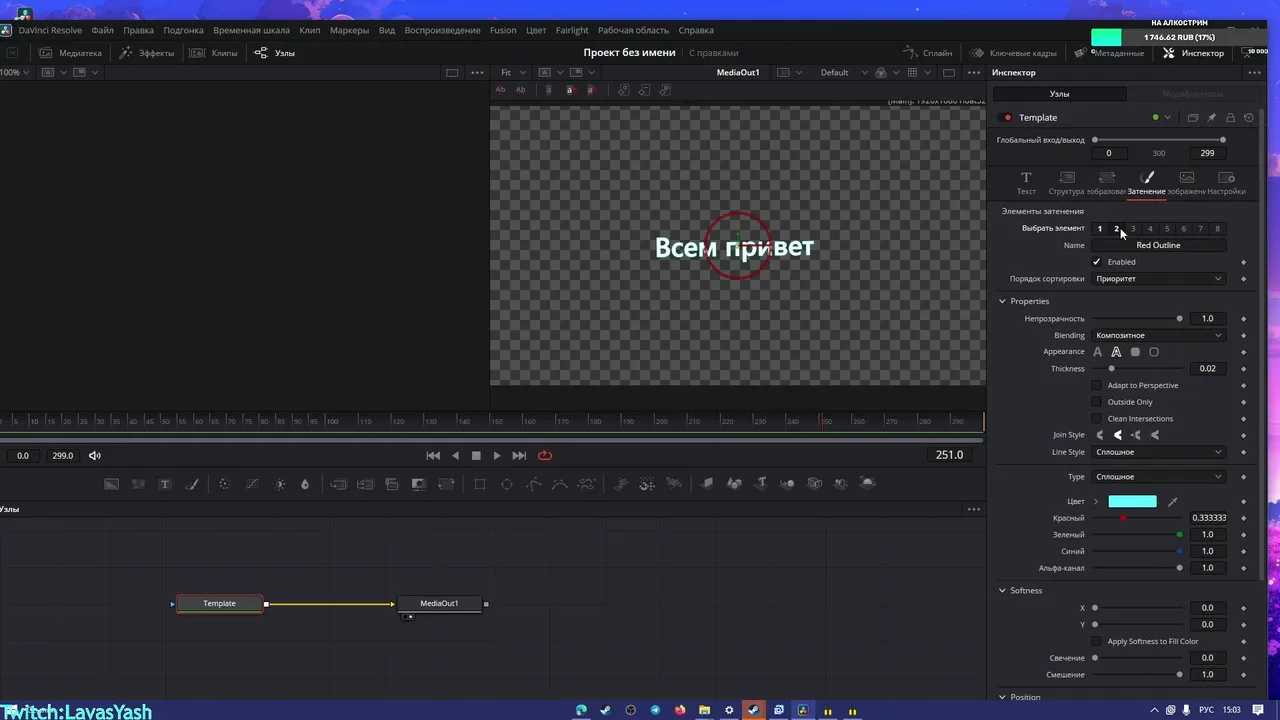Image resolution: width=1280 pixels, height=720 pixels.
Task: Play forward in the viewer
Action: (497, 455)
